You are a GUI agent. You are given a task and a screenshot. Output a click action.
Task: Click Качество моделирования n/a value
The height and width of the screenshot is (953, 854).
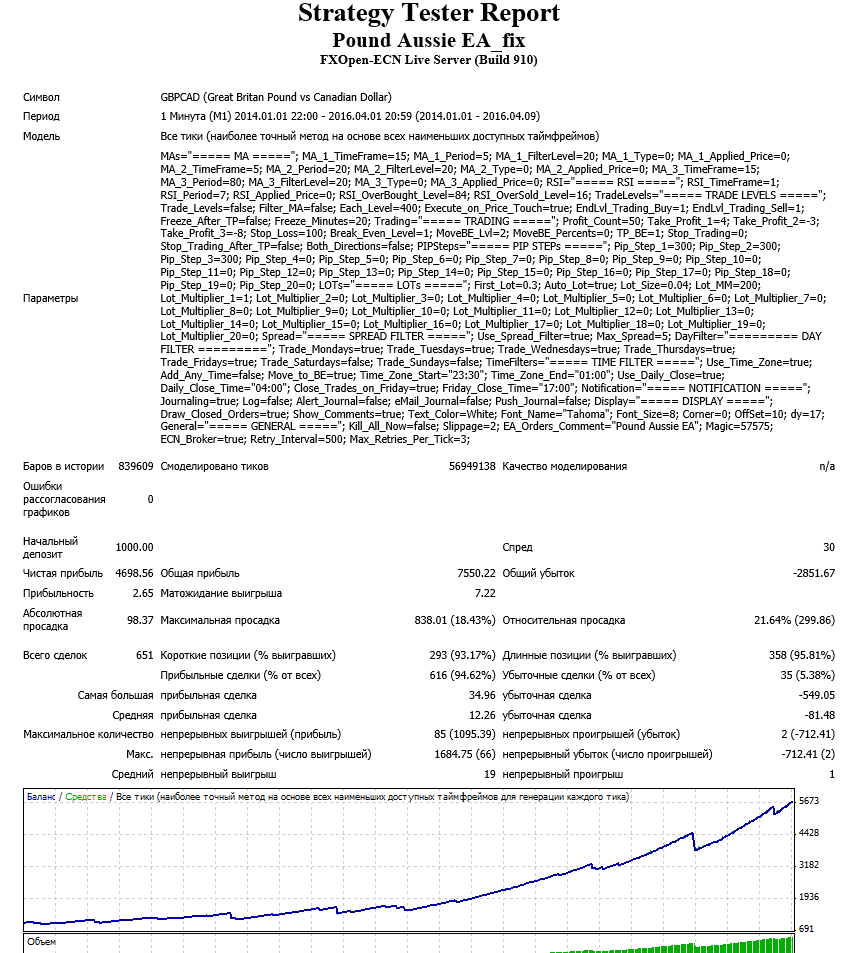coord(827,466)
